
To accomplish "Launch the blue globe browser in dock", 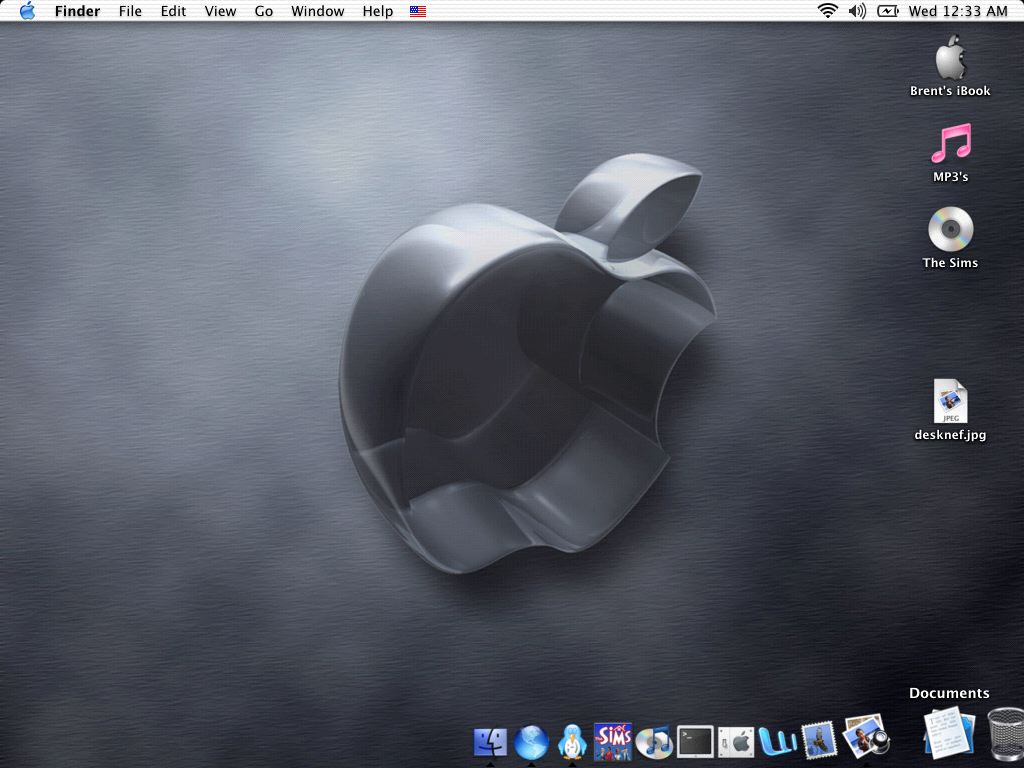I will click(532, 742).
